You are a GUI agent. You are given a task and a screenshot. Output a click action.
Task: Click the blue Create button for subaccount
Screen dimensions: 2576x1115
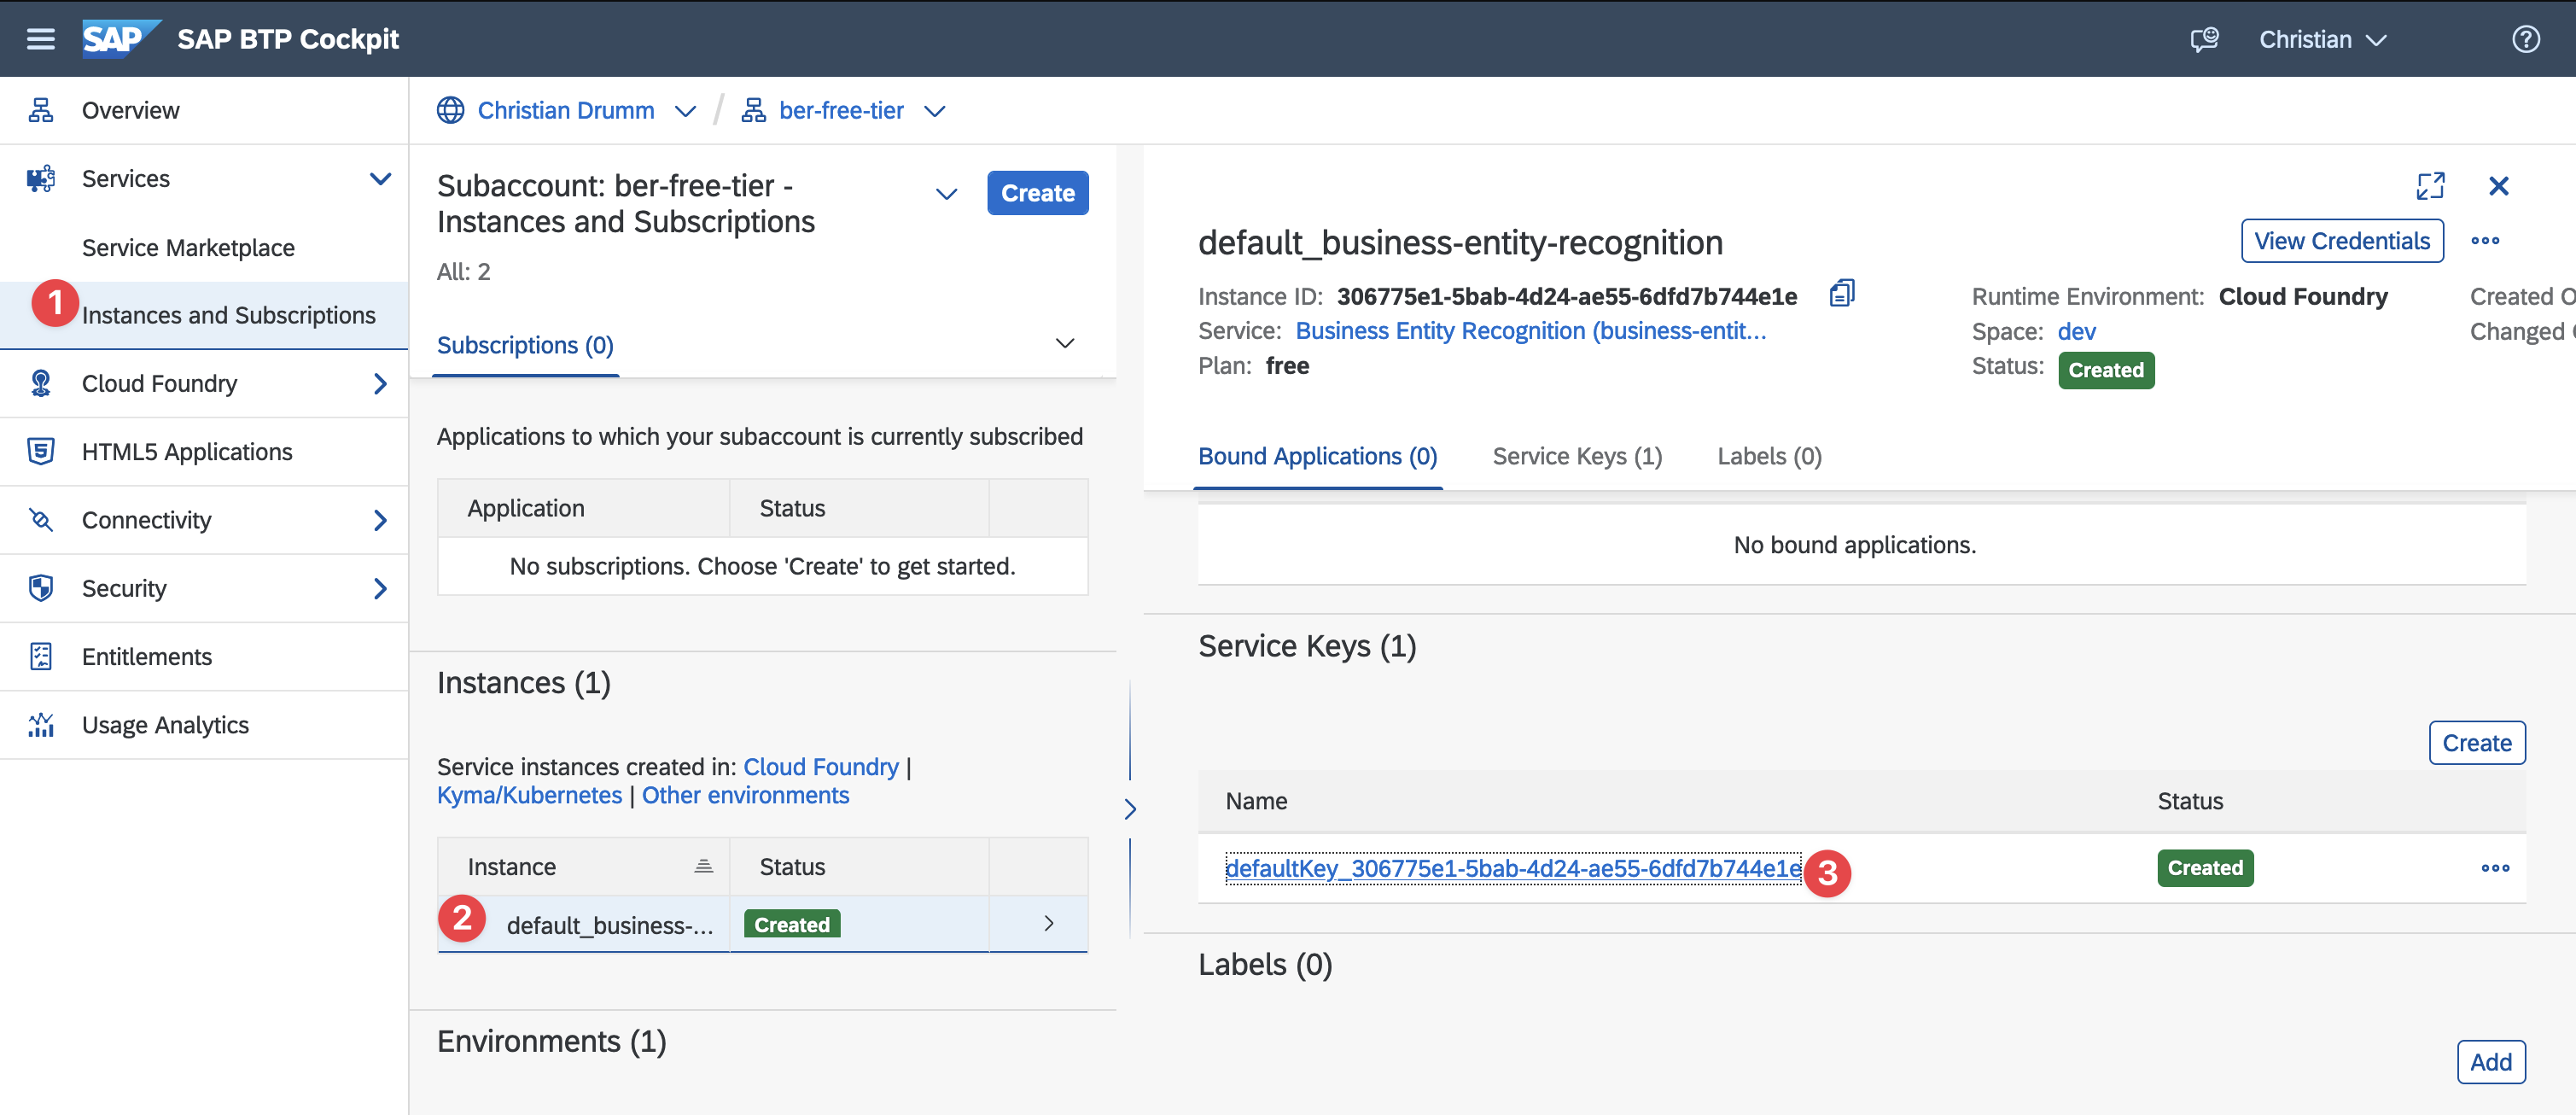coord(1037,193)
